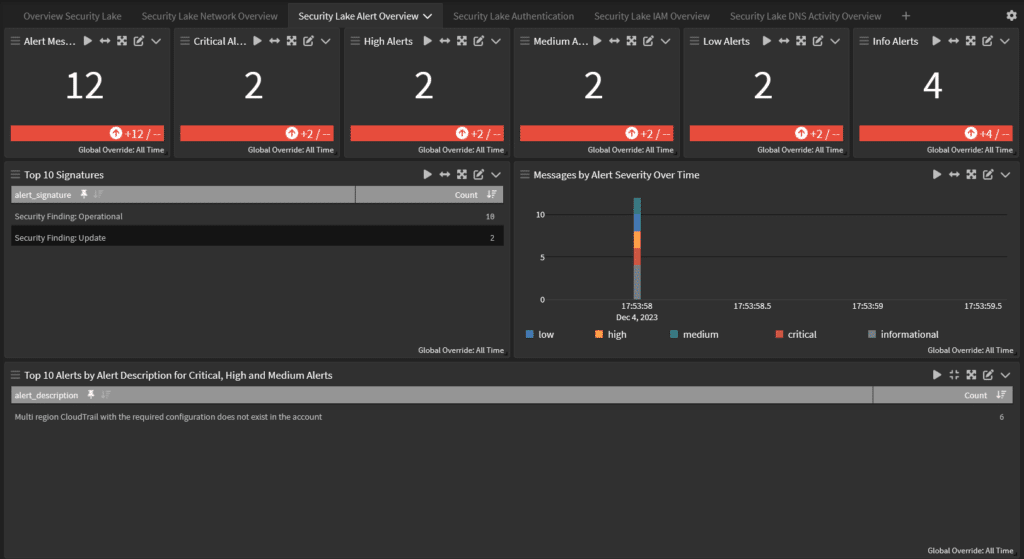Toggle pin on alert_signature column
Screen dimensions: 1024x559
(84, 195)
